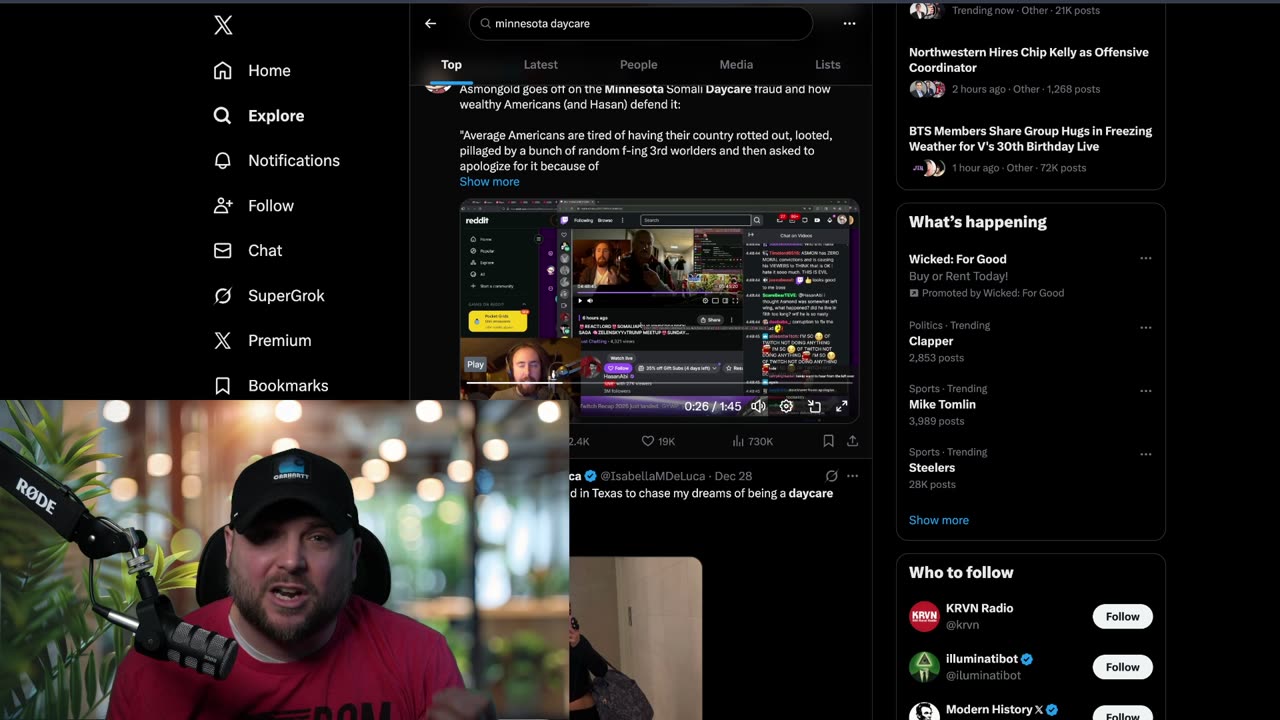The height and width of the screenshot is (720, 1280).
Task: Open Premium in sidebar
Action: [x=263, y=340]
